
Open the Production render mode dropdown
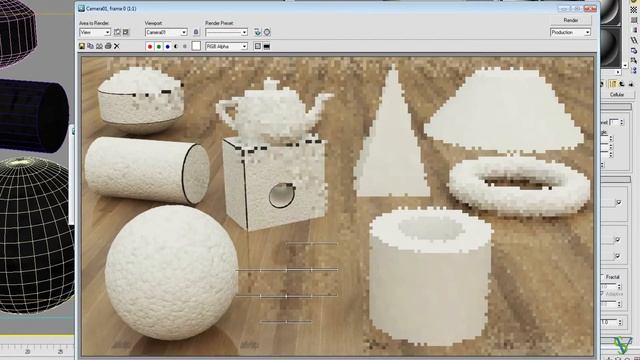click(570, 32)
